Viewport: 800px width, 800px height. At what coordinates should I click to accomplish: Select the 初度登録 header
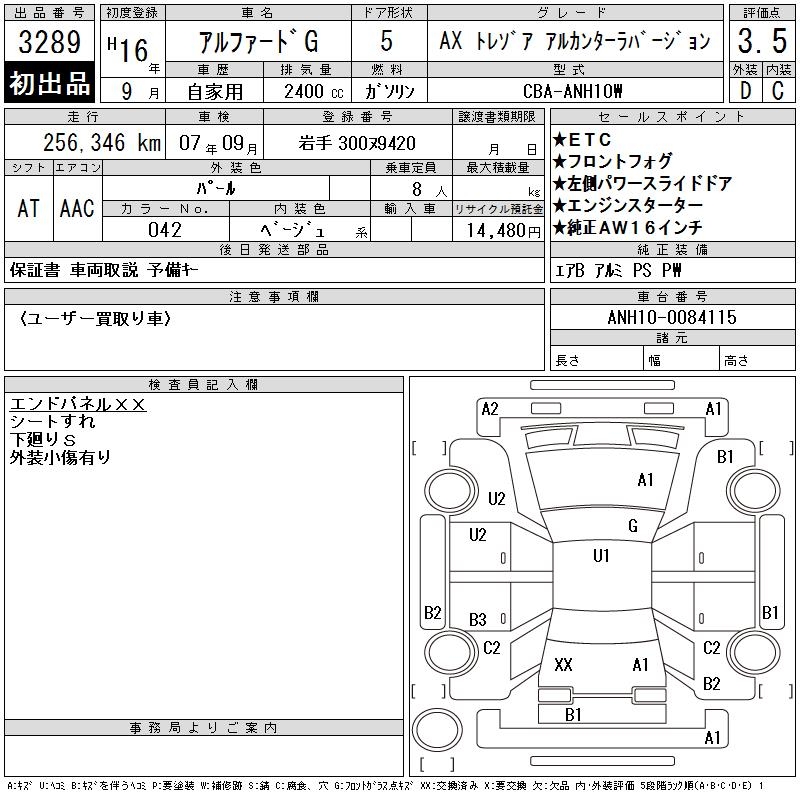tap(132, 12)
